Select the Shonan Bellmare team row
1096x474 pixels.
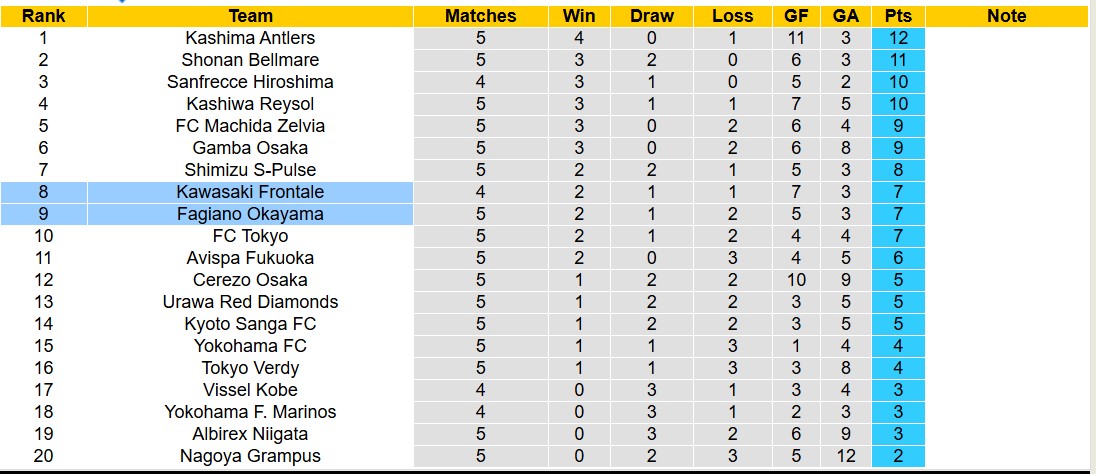click(250, 60)
